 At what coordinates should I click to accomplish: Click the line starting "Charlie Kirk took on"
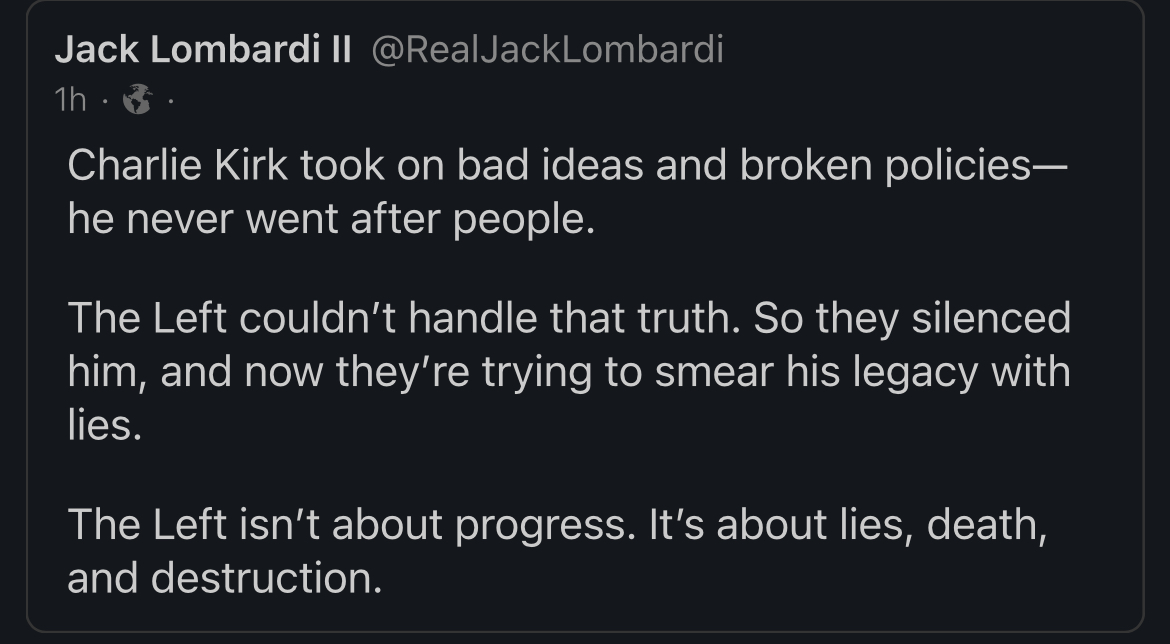[x=567, y=167]
